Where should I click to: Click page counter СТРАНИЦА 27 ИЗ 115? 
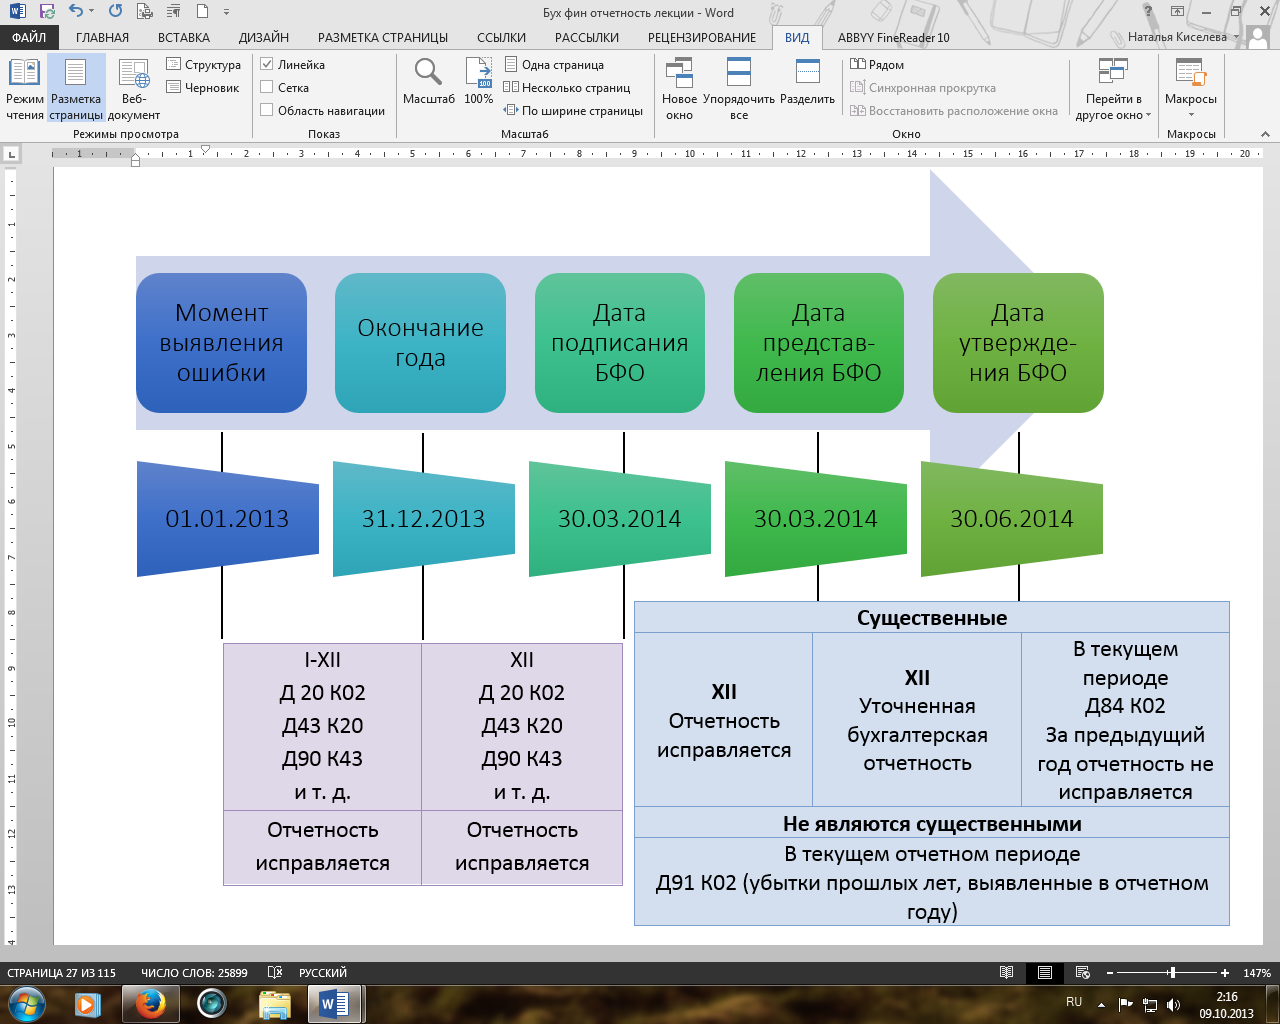61,972
